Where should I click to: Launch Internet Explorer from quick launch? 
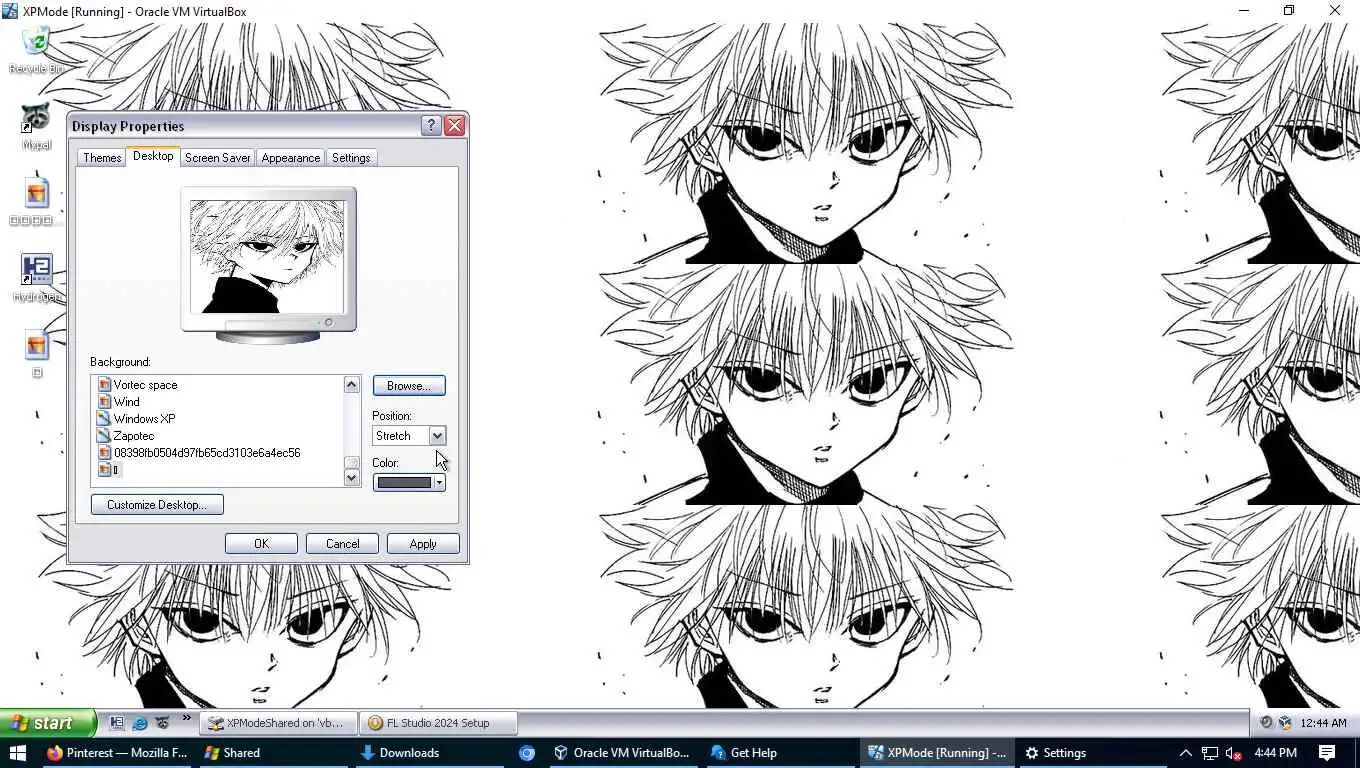(x=140, y=723)
